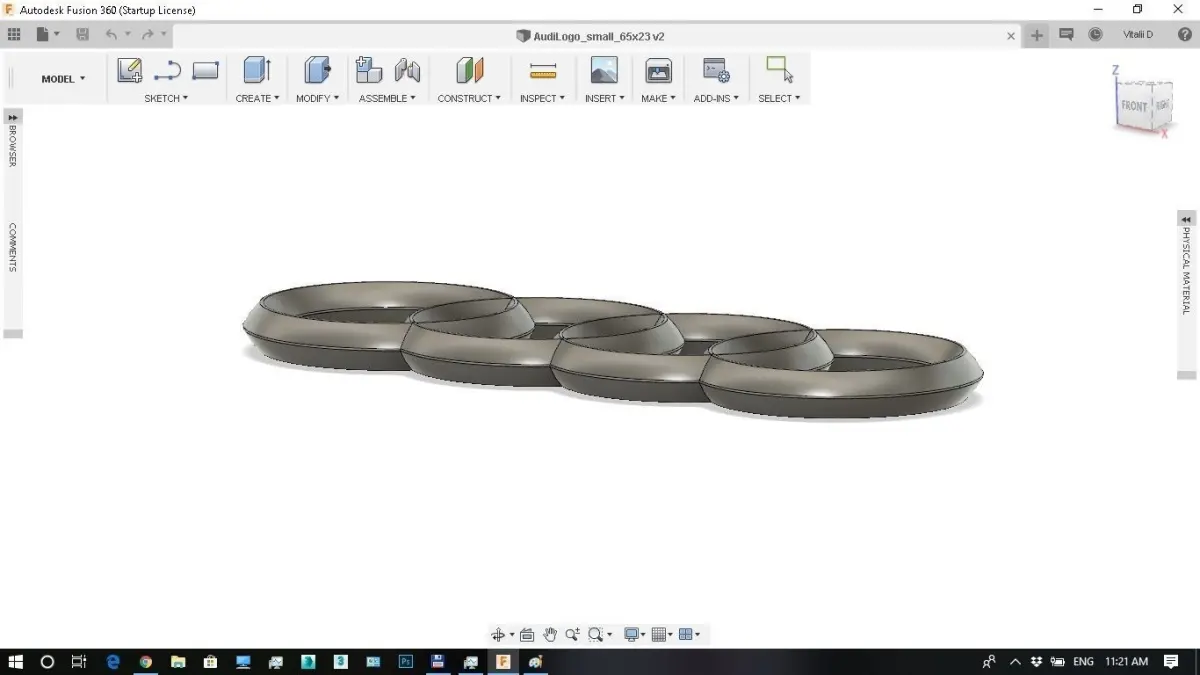Viewport: 1200px width, 675px height.
Task: Click the Look At navigation icon
Action: point(527,634)
